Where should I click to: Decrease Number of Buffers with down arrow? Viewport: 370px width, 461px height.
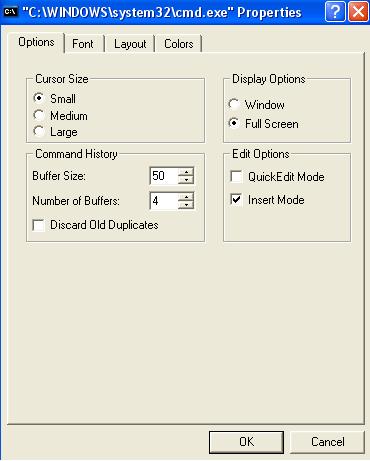click(x=186, y=205)
